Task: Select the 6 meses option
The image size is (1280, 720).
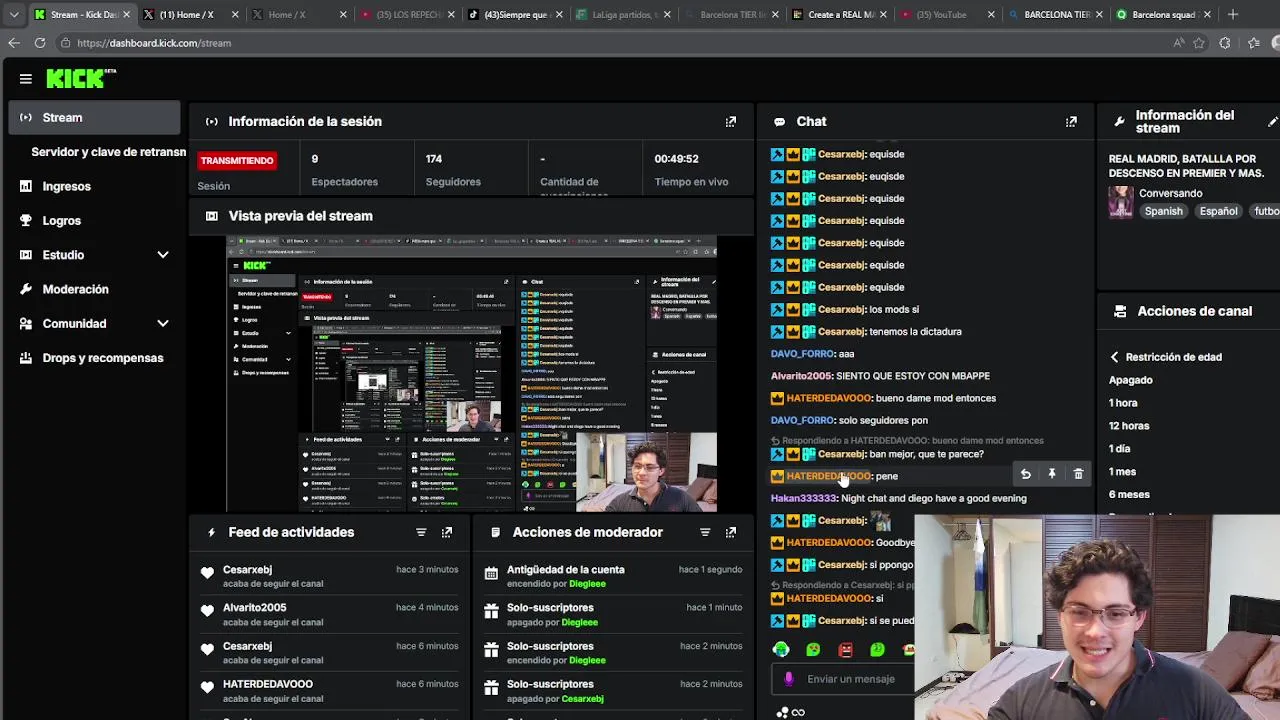Action: click(x=1129, y=494)
